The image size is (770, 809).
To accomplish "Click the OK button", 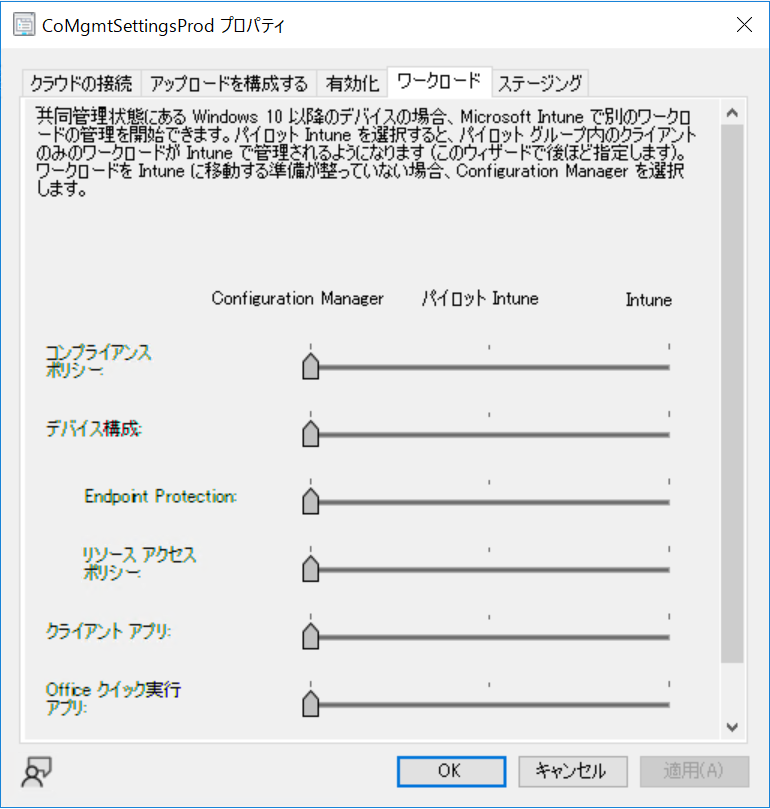I will pyautogui.click(x=449, y=770).
